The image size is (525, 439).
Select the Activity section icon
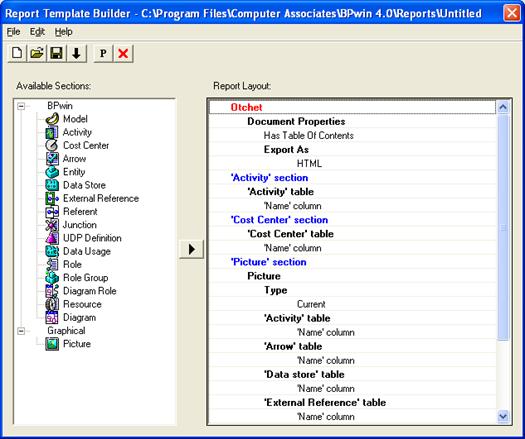click(x=52, y=132)
